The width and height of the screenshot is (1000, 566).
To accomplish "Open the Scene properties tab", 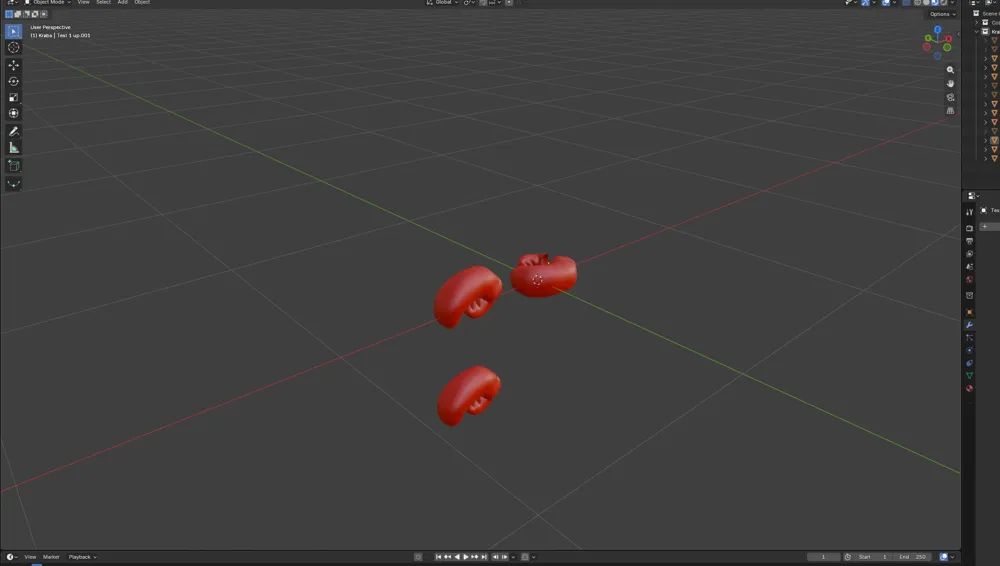I will 969,267.
